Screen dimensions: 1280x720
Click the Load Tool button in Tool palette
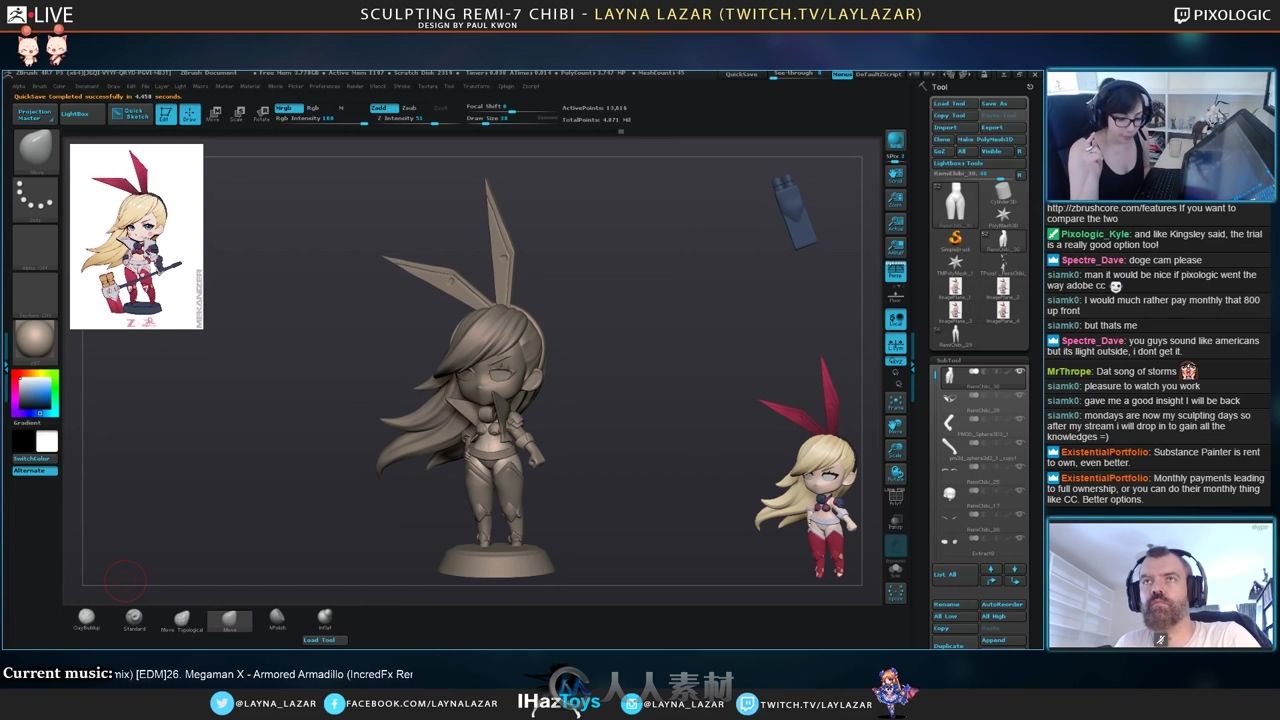tap(954, 104)
